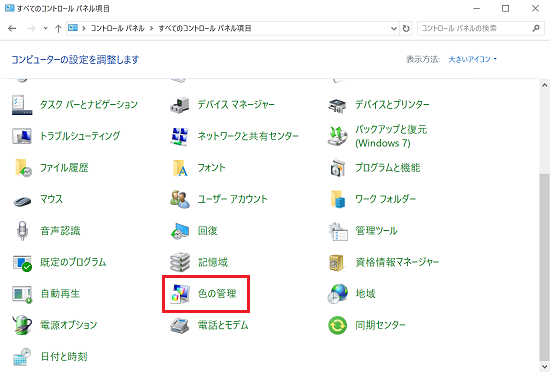Click the バックアップと復元 (Windows 7) icon

[337, 136]
